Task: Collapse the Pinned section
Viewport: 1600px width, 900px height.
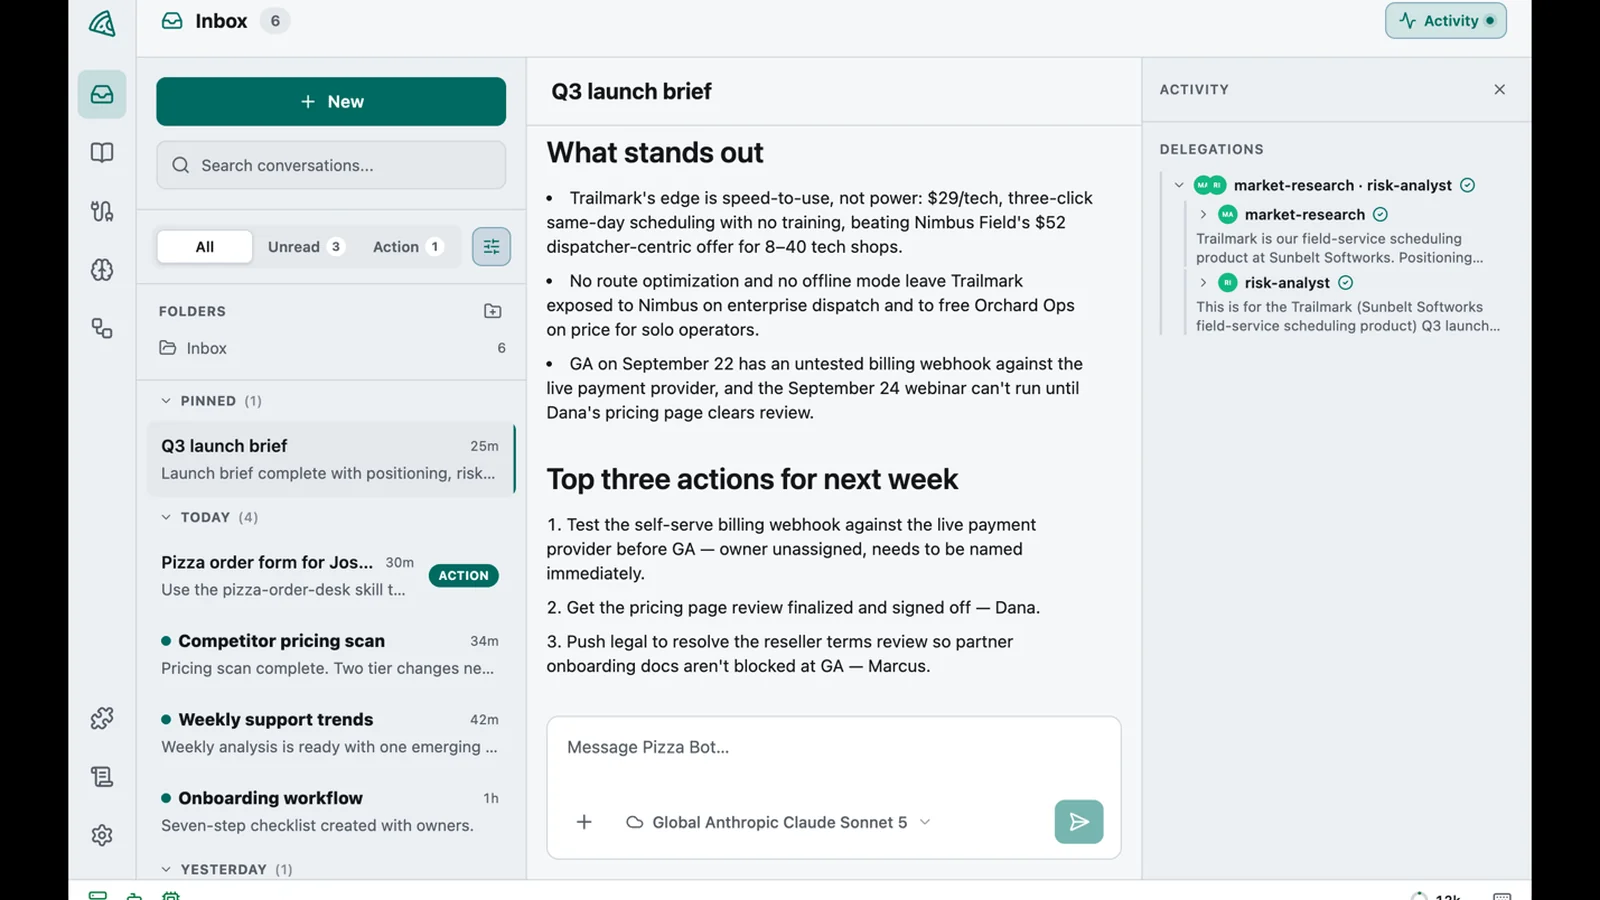Action: [166, 401]
